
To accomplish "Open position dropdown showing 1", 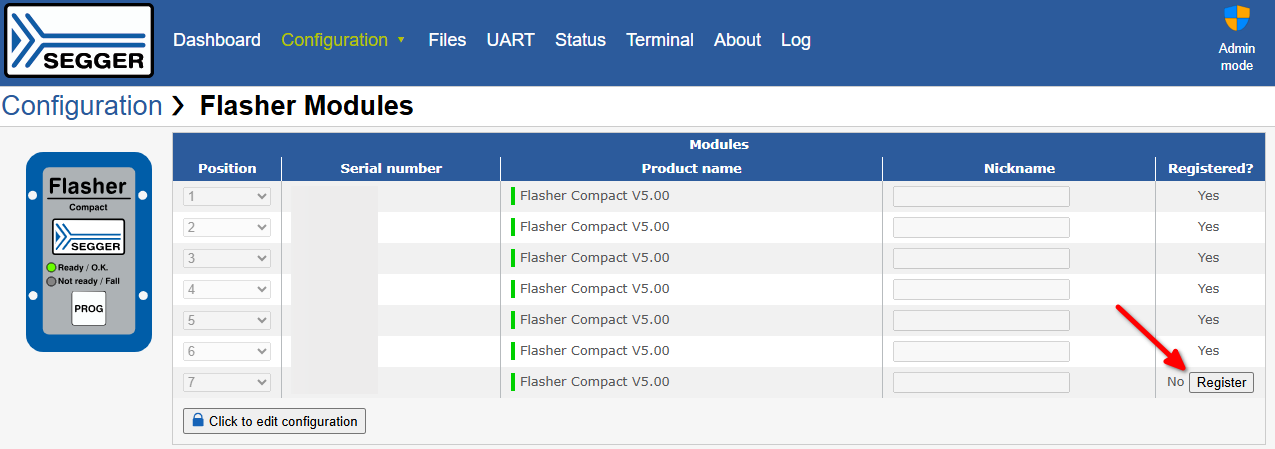I will click(x=227, y=196).
